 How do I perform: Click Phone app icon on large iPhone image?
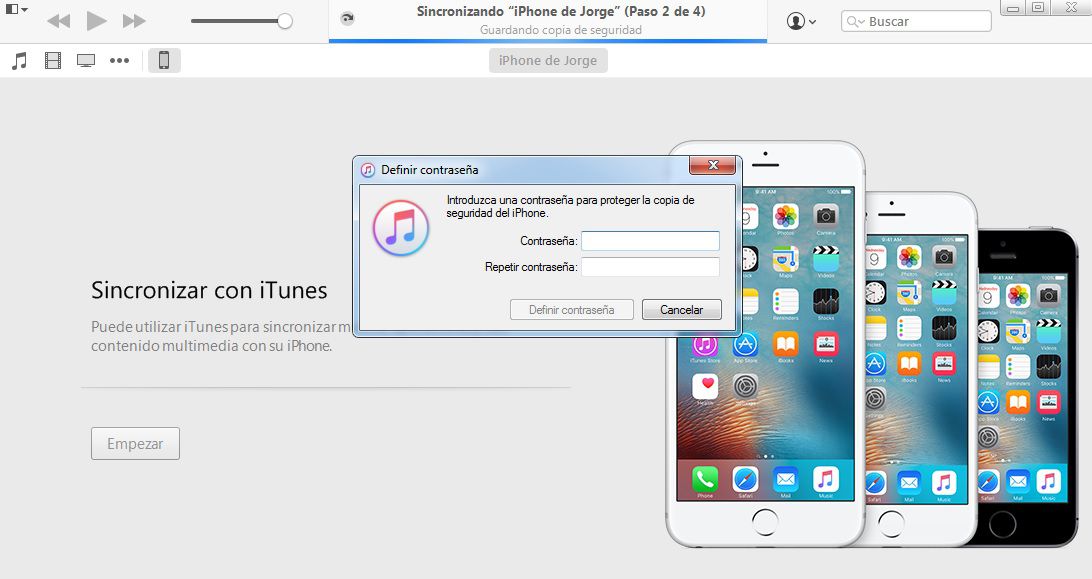click(705, 479)
